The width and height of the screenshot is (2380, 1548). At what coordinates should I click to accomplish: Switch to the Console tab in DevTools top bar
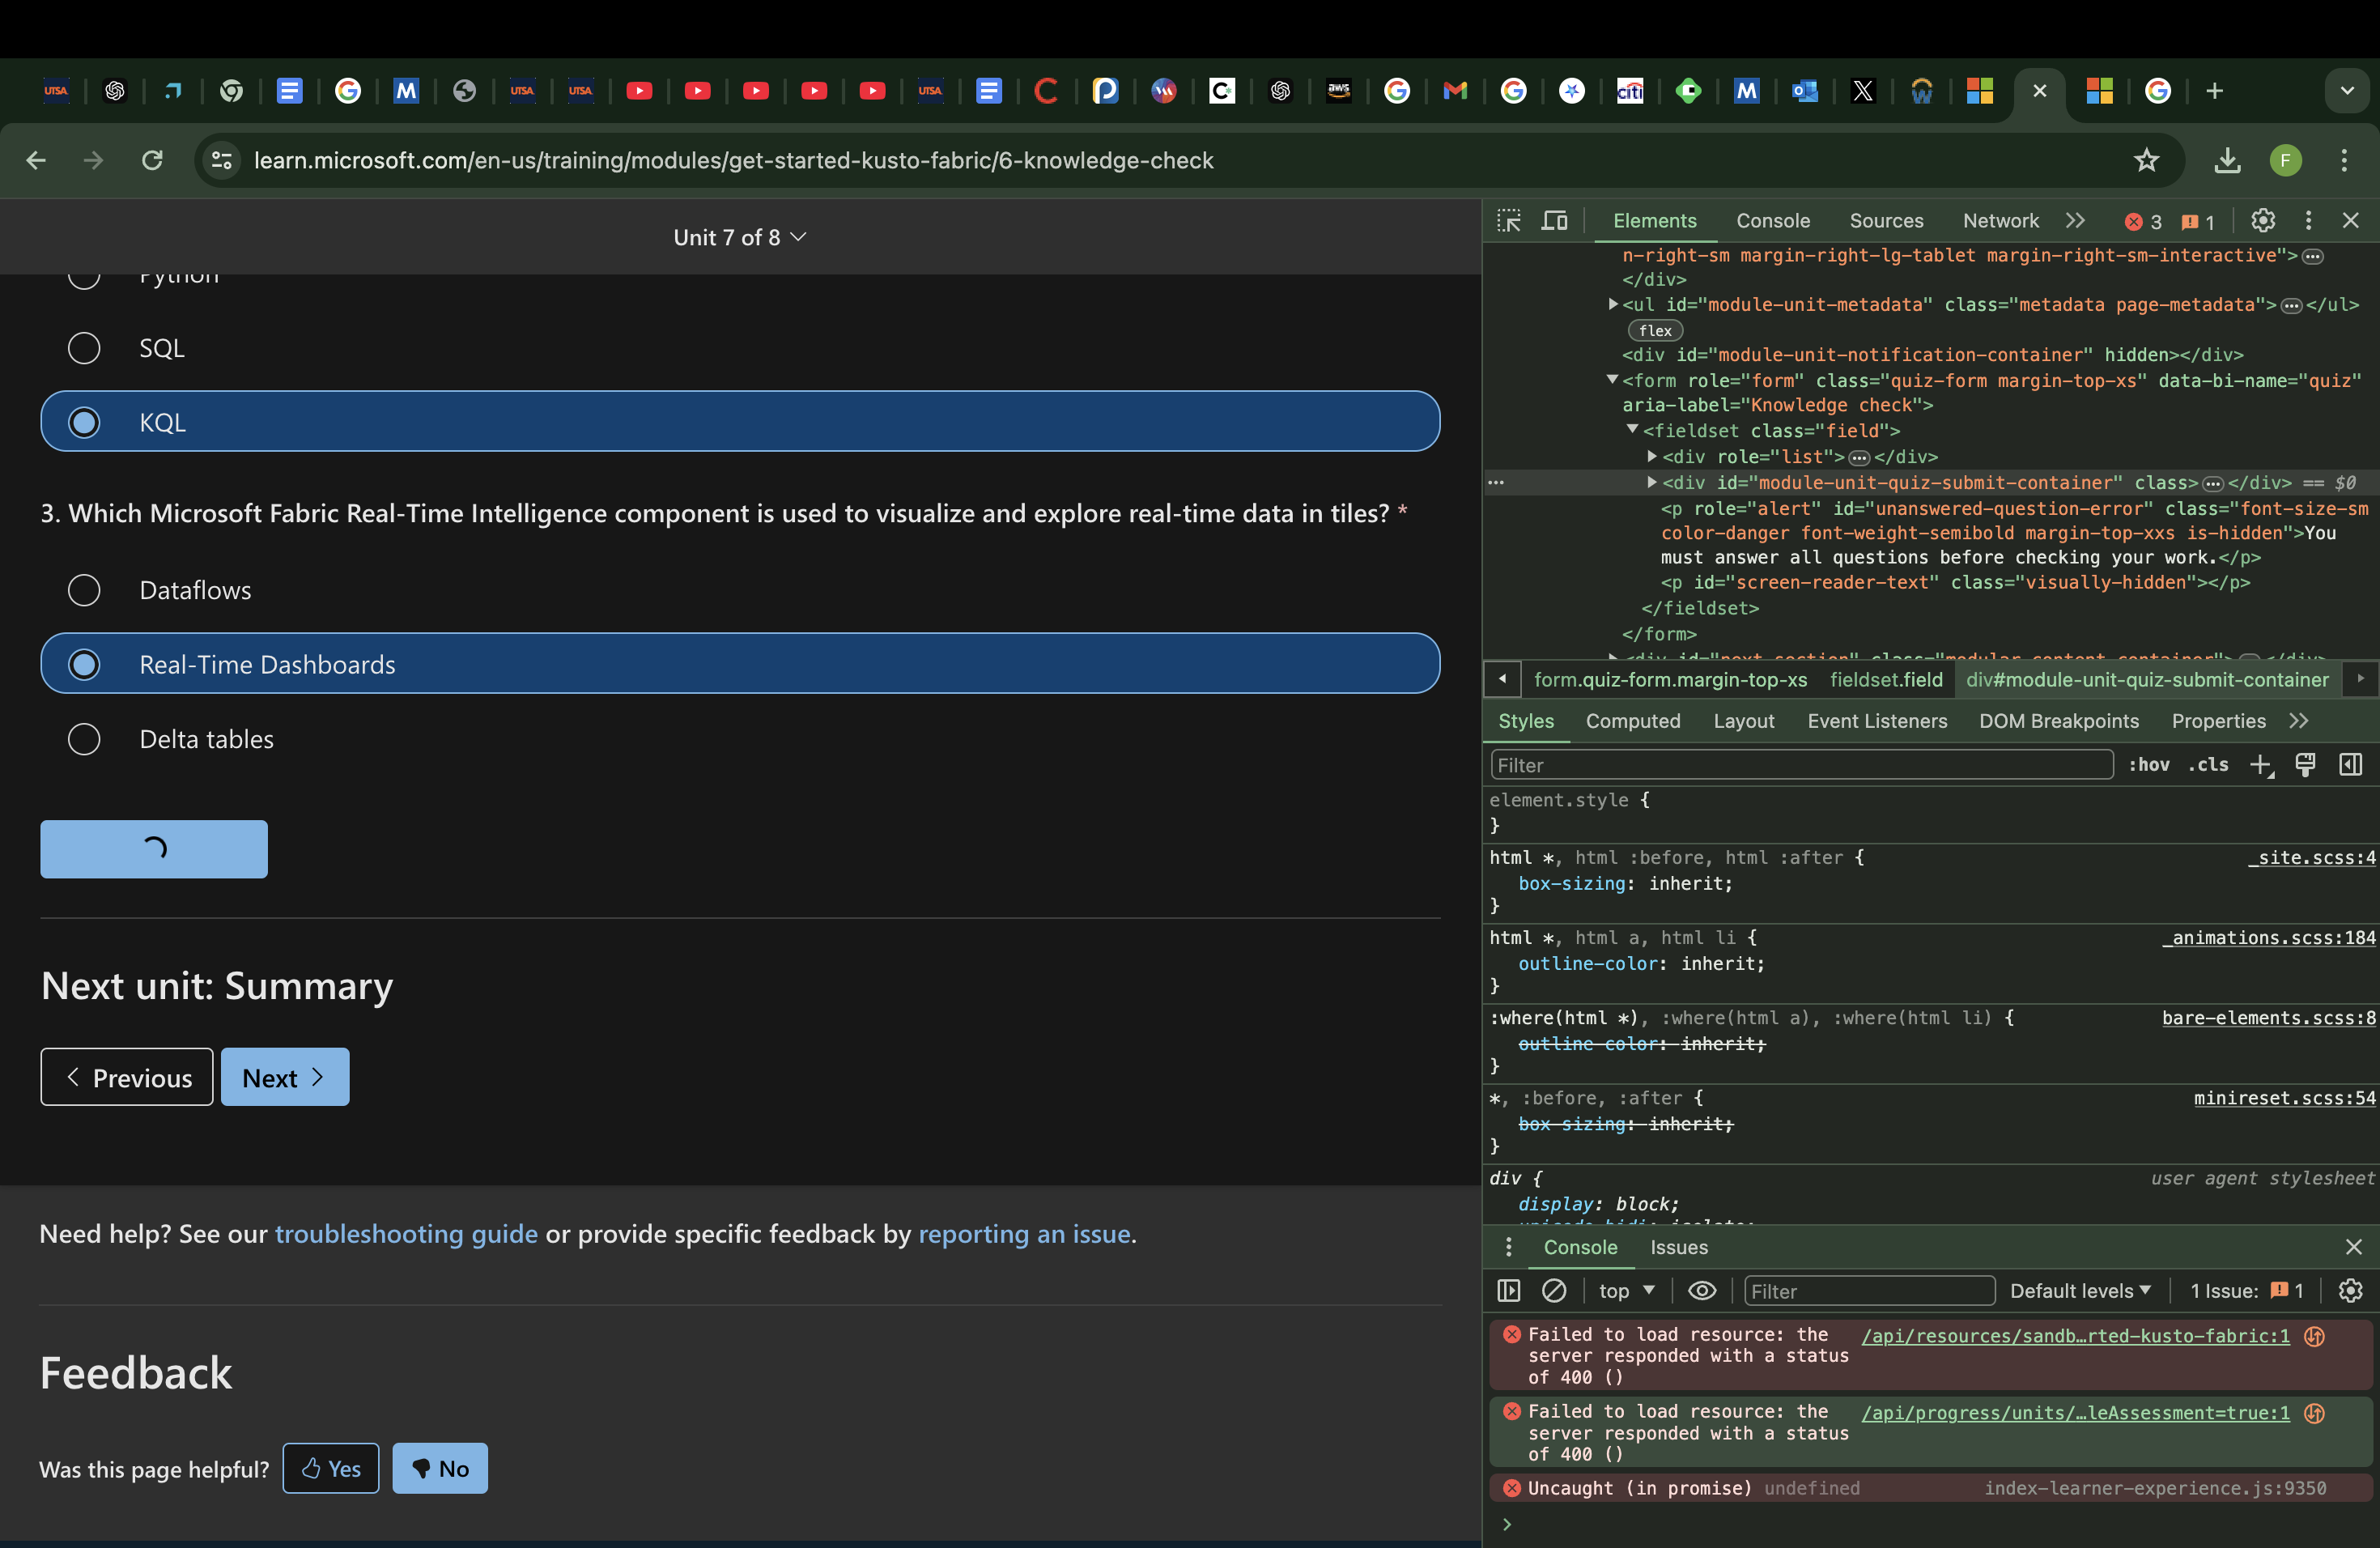coord(1773,220)
